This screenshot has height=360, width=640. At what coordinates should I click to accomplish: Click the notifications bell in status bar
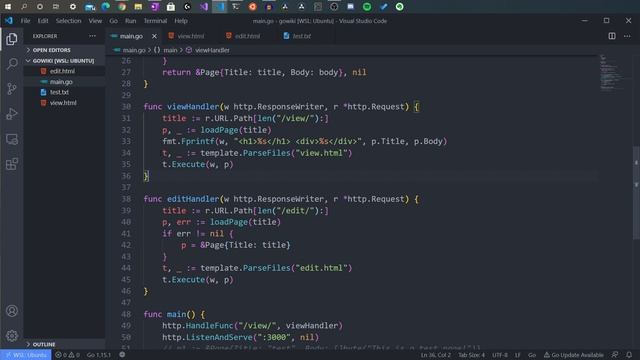pos(629,355)
